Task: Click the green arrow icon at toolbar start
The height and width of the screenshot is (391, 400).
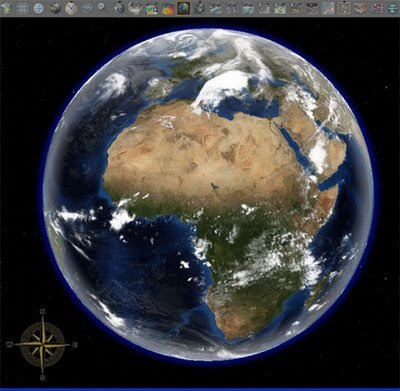Action: coord(6,8)
